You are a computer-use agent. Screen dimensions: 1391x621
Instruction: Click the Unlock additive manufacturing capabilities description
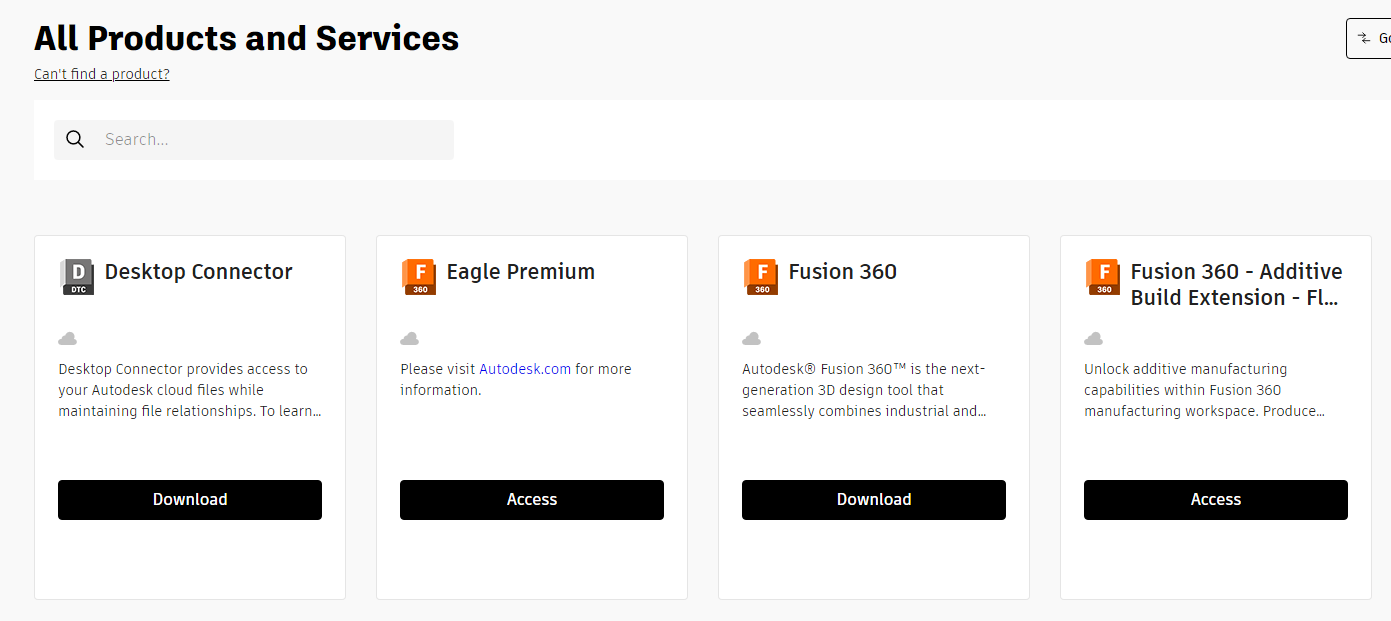1205,390
